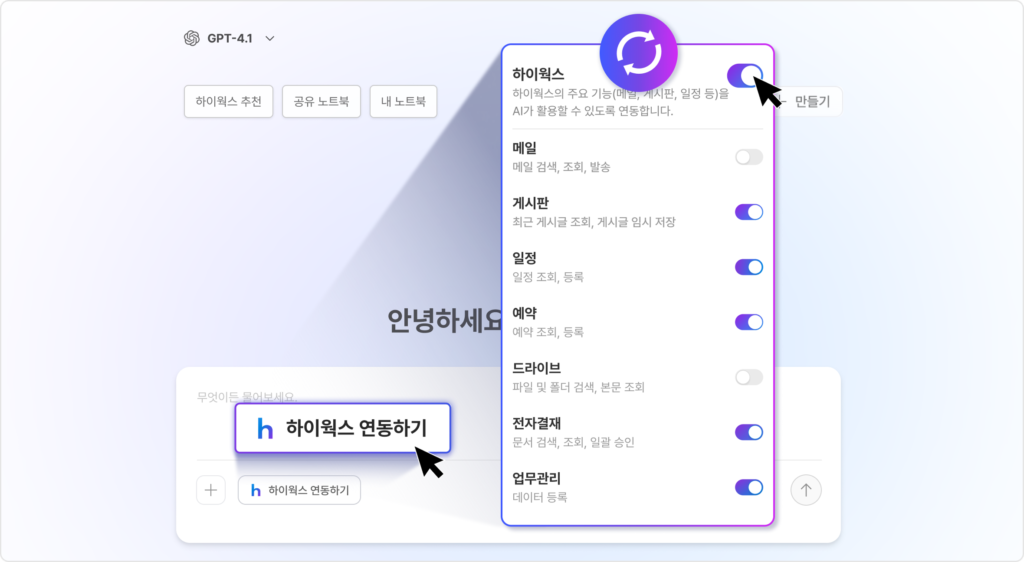The image size is (1024, 562).
Task: Turn off the 일정 switch
Action: click(748, 267)
